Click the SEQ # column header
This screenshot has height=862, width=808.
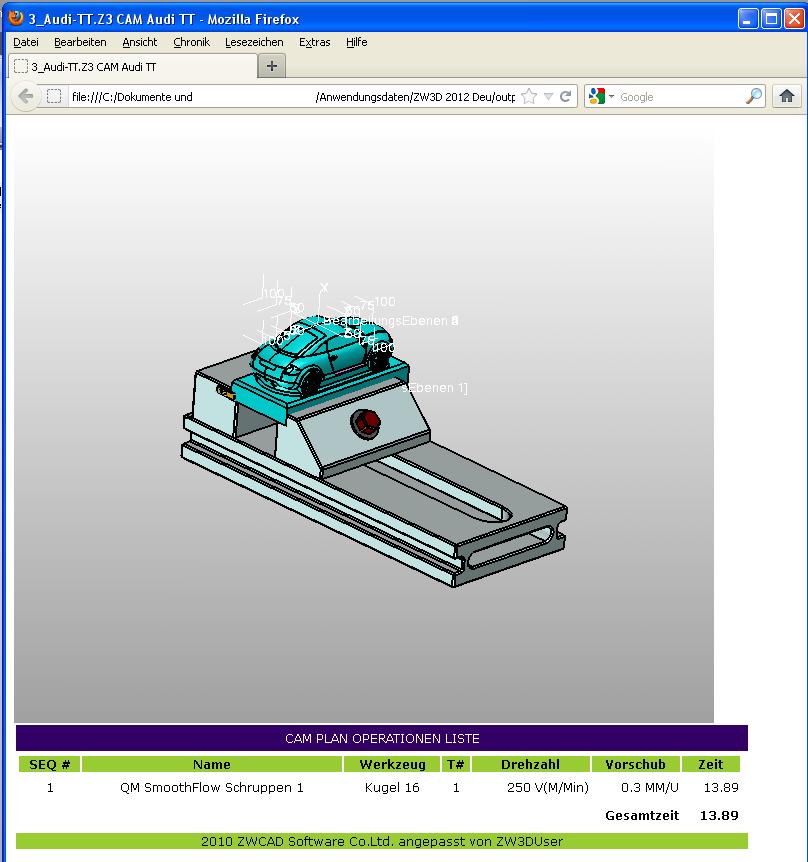[x=49, y=764]
